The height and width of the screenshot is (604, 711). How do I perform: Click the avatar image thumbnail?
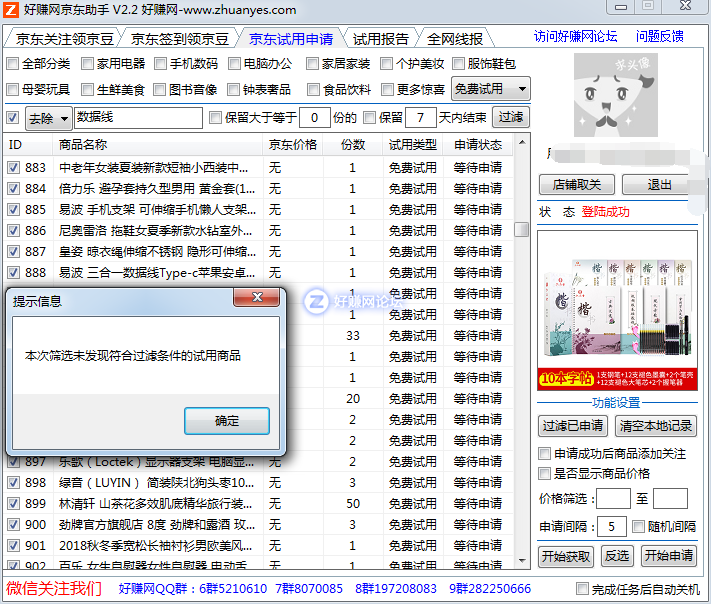coord(615,95)
